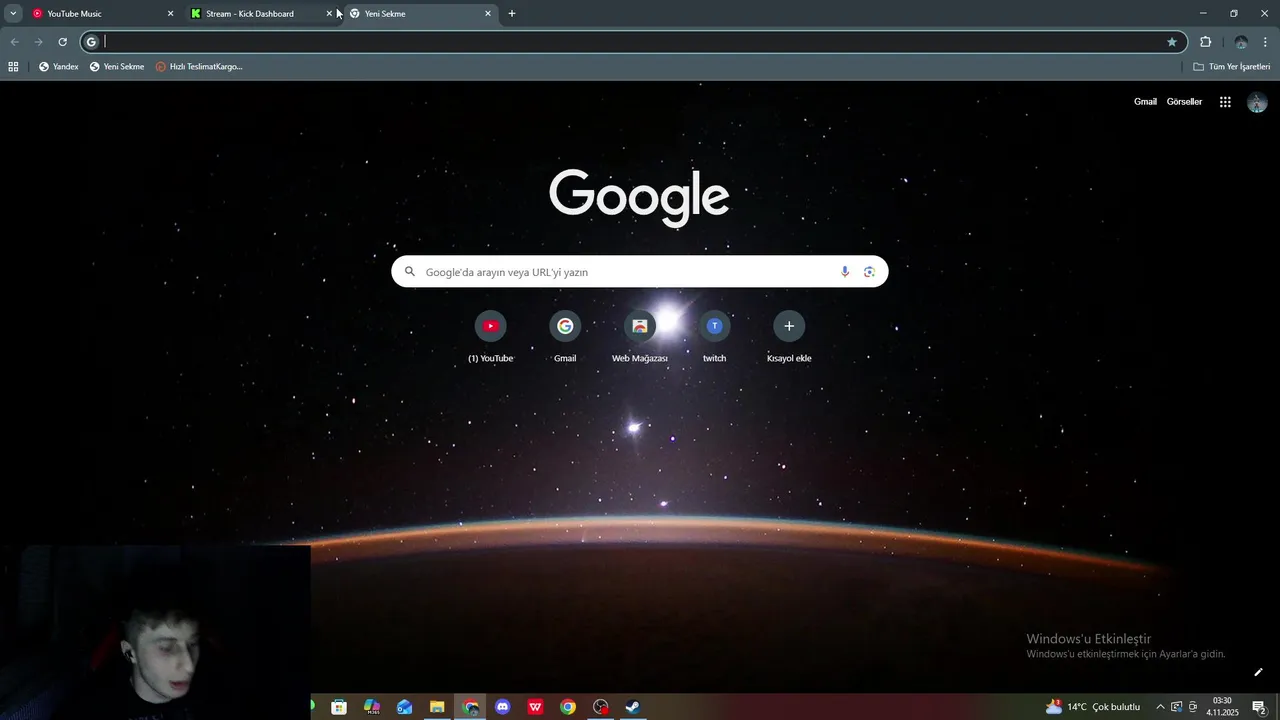The width and height of the screenshot is (1280, 720).
Task: Open Microsoft Store in taskbar
Action: [x=339, y=707]
